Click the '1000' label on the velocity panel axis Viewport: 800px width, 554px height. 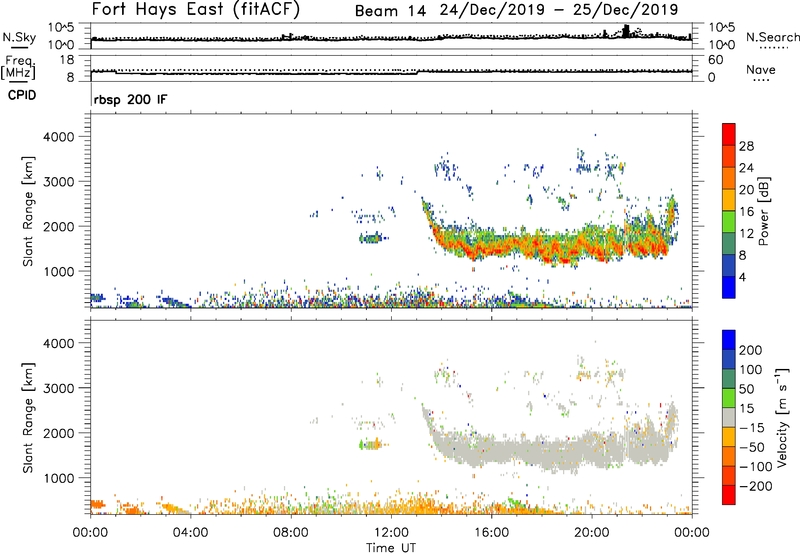[x=58, y=478]
